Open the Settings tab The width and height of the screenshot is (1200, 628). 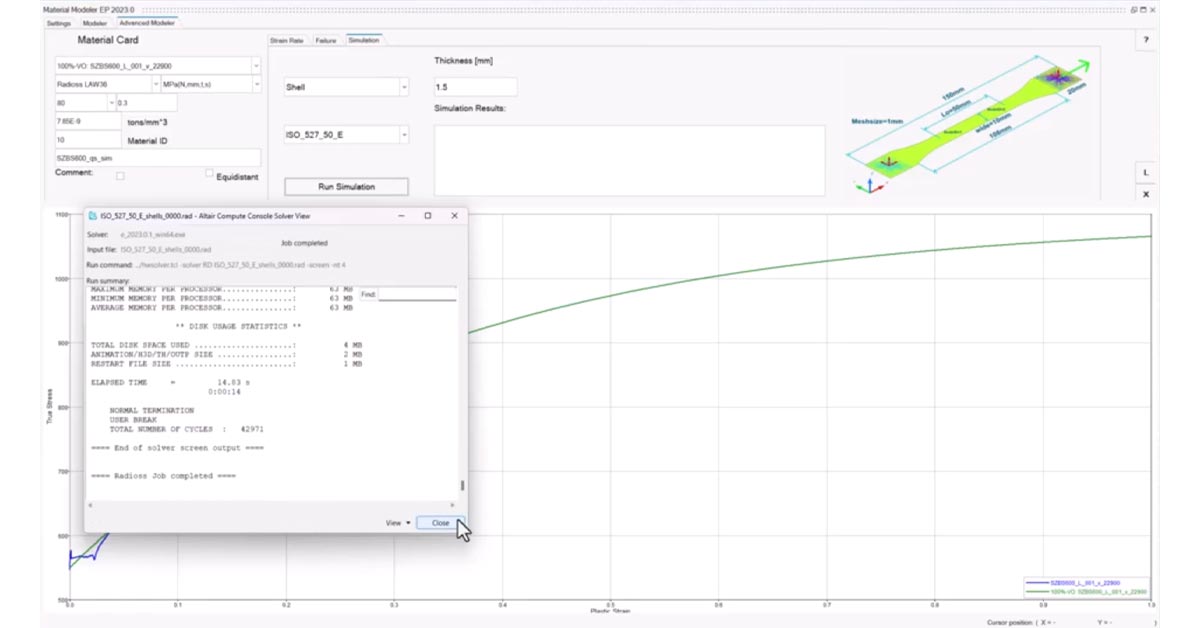tap(59, 22)
